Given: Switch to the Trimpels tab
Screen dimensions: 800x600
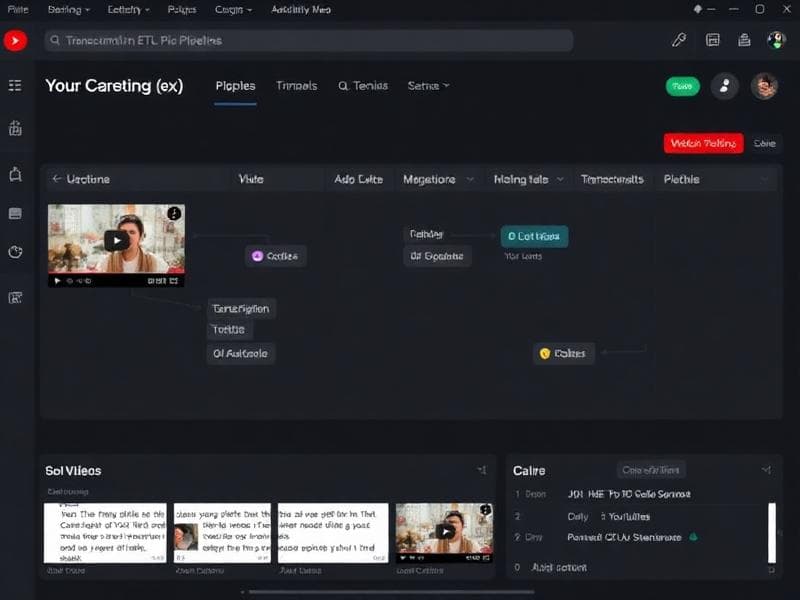Looking at the screenshot, I should point(296,86).
